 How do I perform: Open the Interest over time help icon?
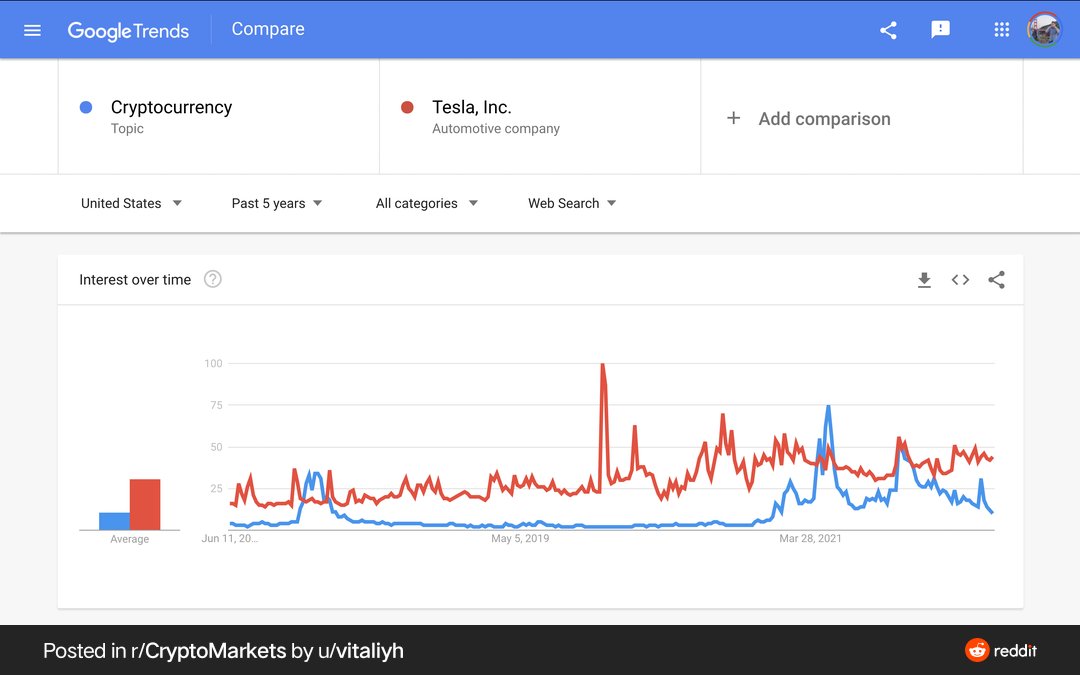pos(213,279)
